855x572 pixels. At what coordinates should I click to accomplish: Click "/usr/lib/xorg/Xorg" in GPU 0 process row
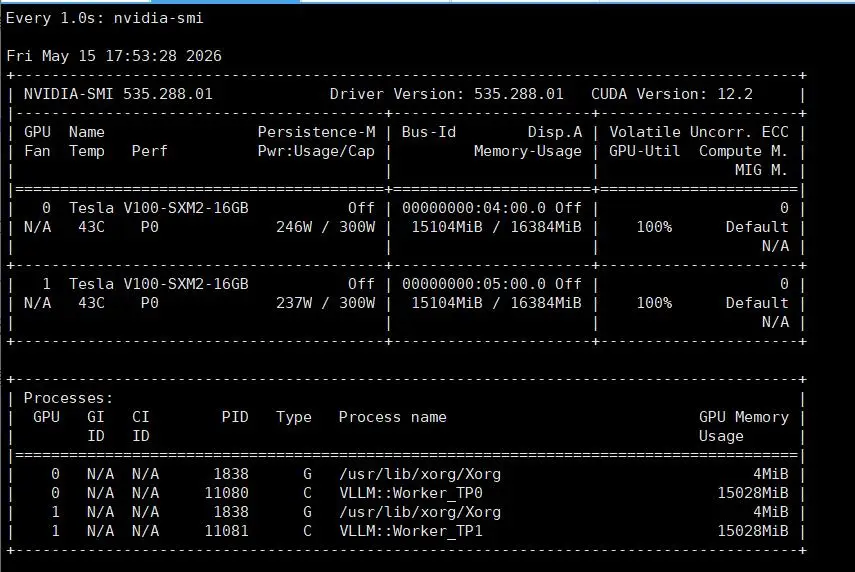420,474
